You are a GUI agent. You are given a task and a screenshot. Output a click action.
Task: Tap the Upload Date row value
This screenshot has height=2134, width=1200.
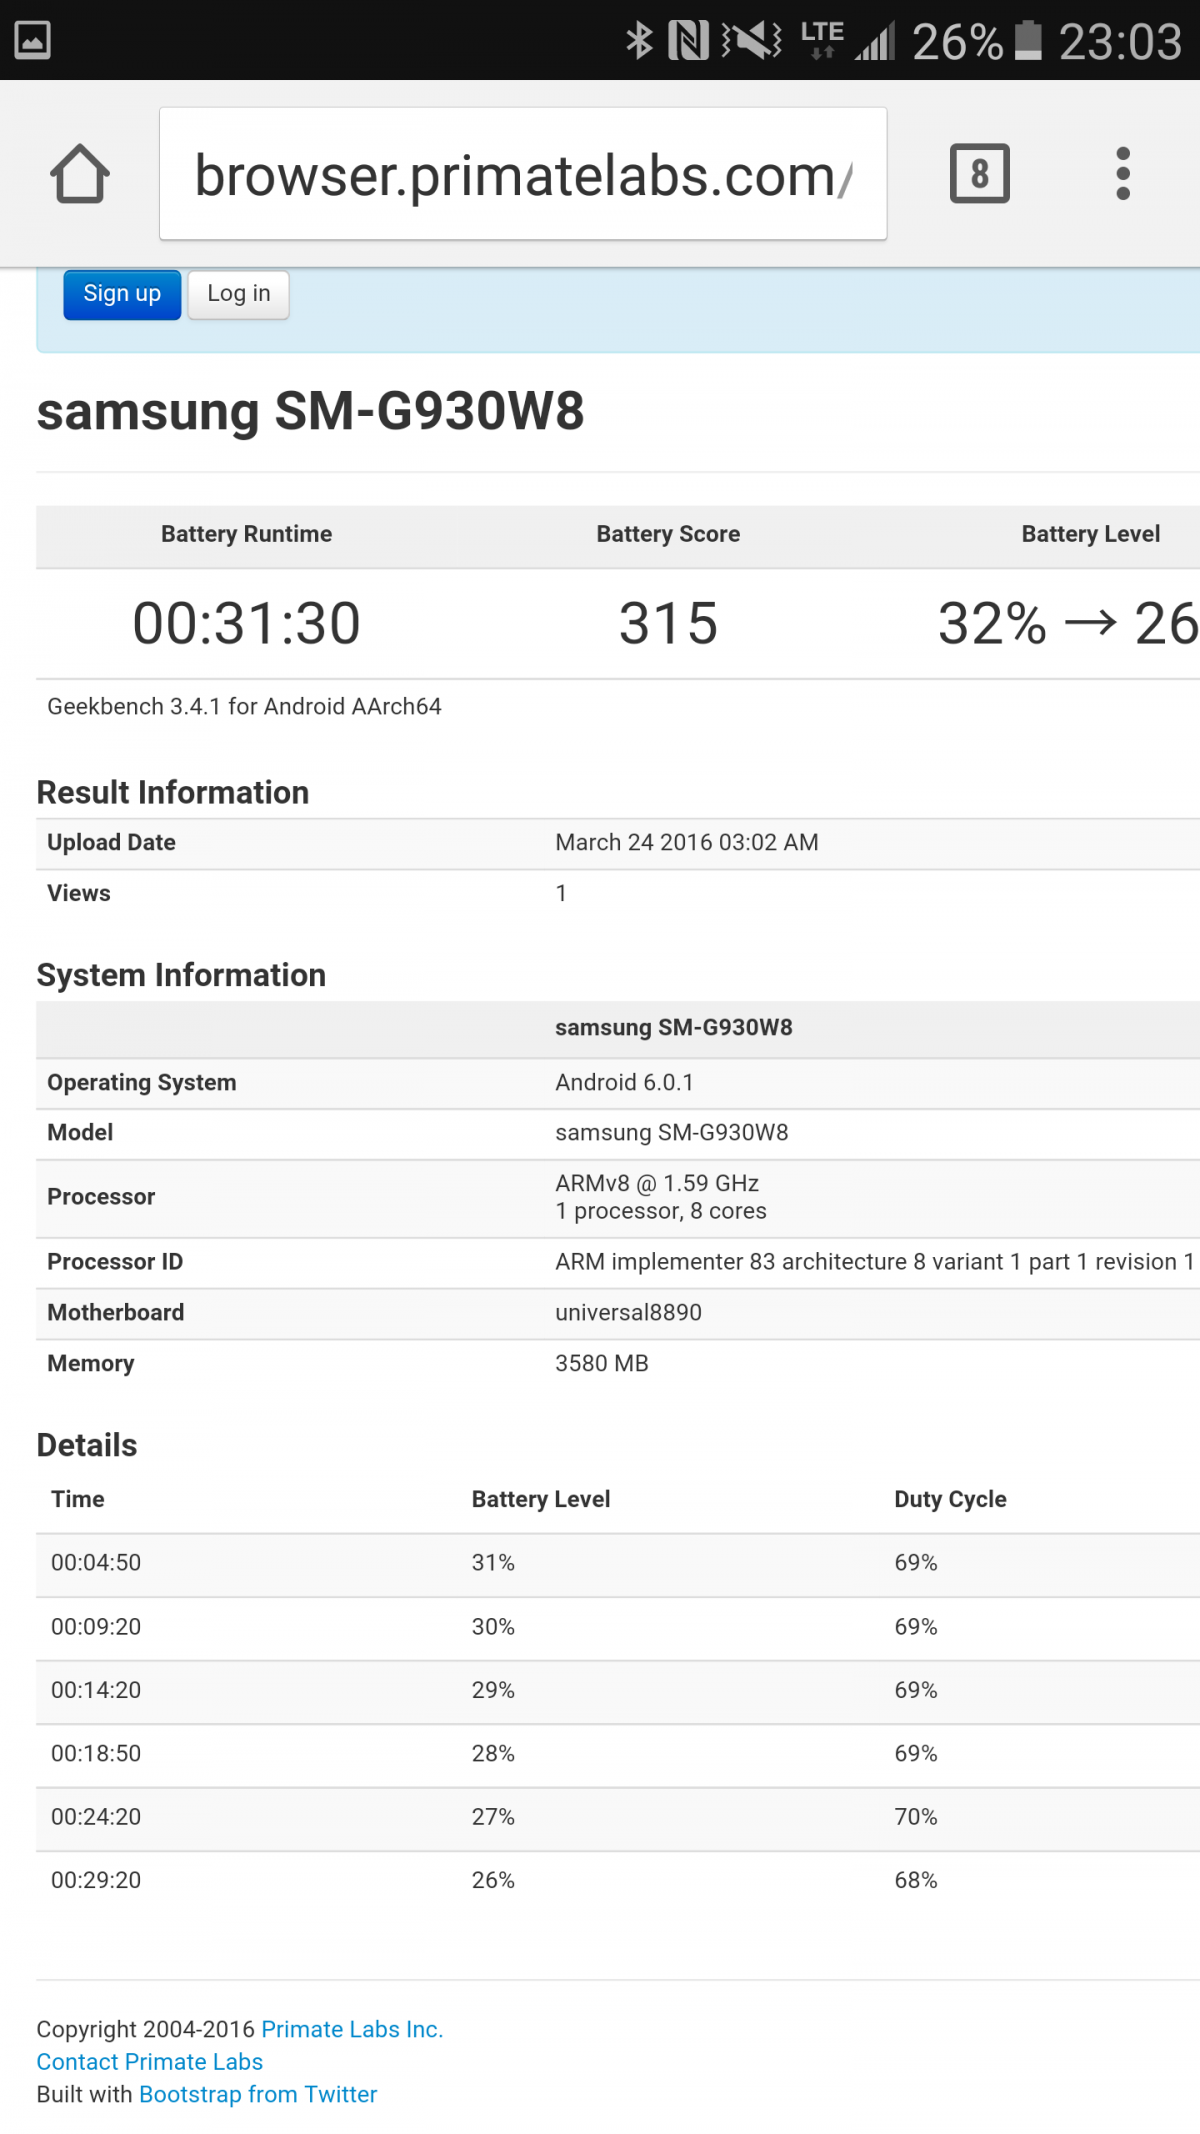(x=686, y=843)
